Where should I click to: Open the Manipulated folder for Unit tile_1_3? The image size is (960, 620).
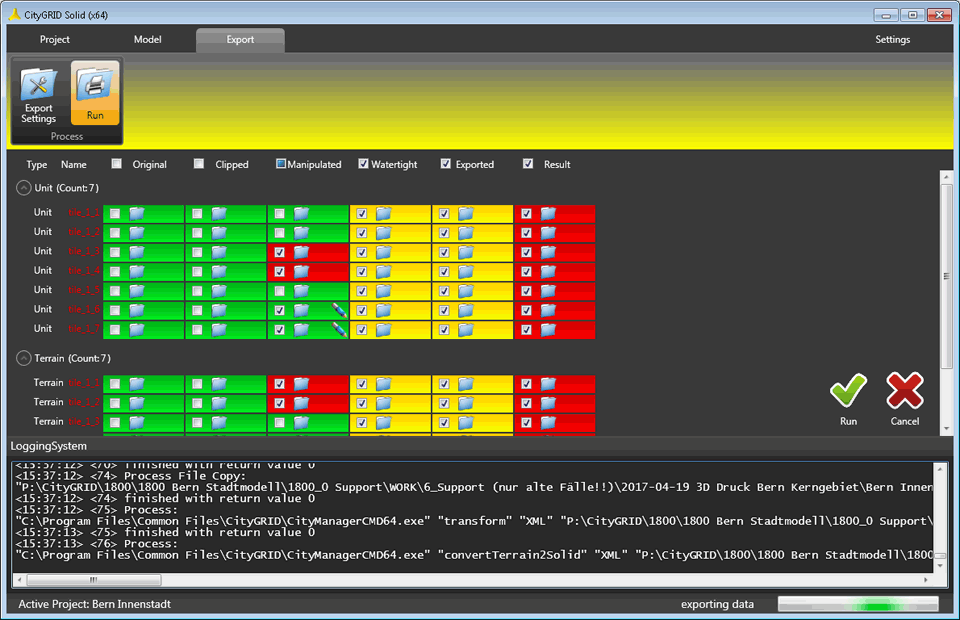pyautogui.click(x=301, y=252)
